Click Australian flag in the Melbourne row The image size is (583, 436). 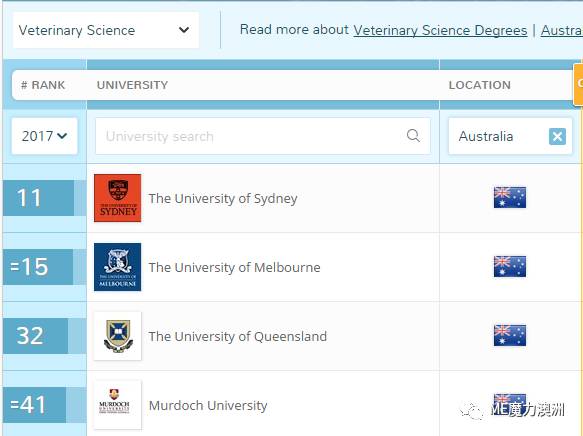click(510, 266)
